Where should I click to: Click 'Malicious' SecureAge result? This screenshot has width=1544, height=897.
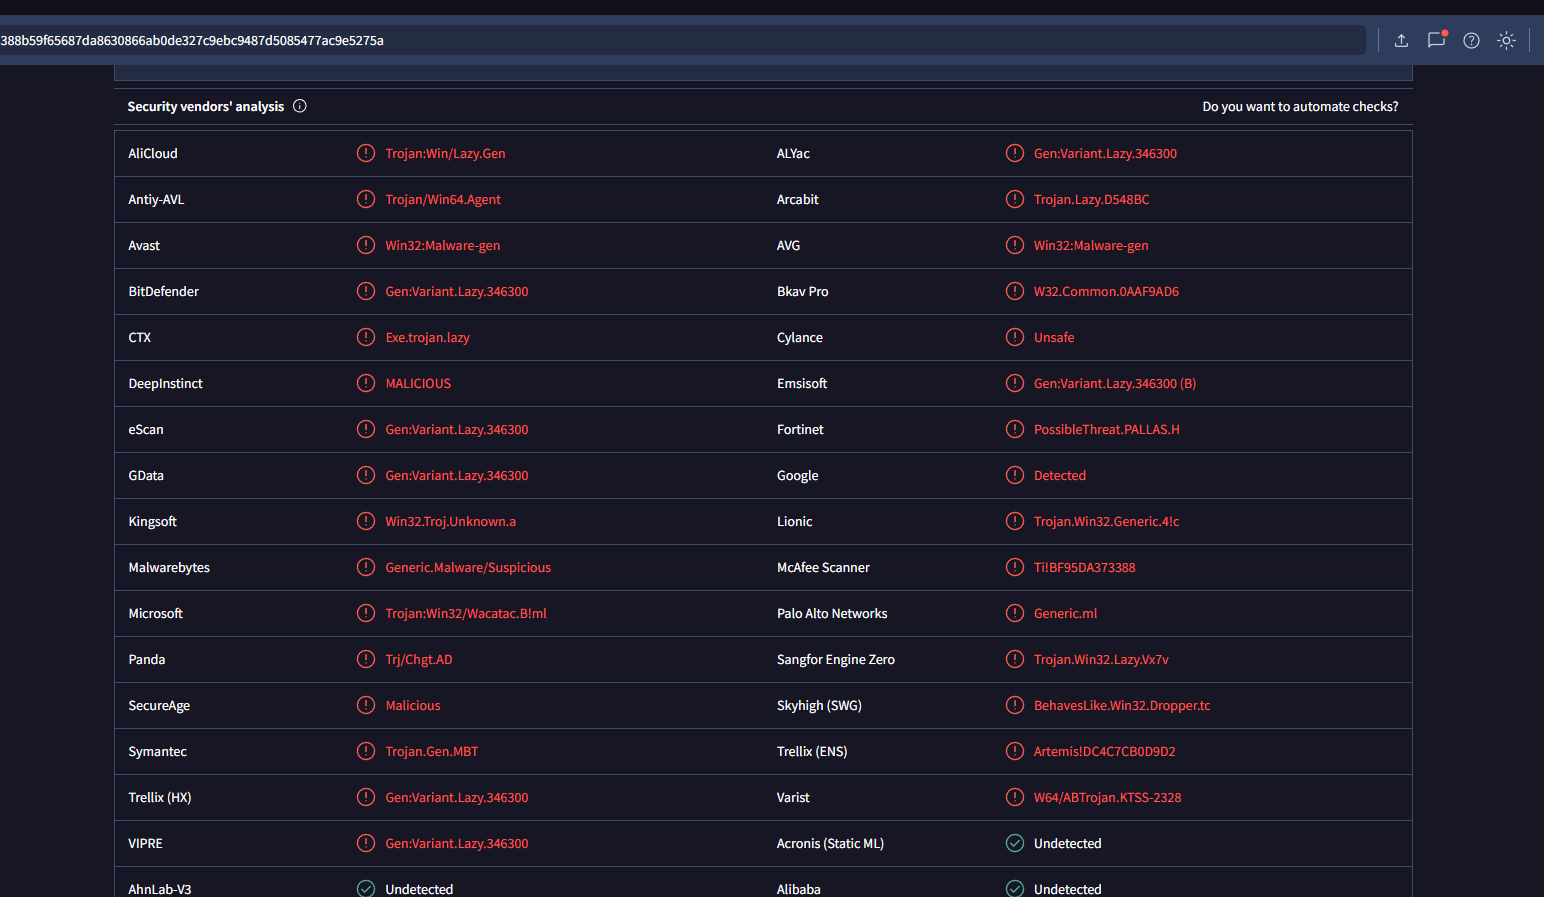412,706
